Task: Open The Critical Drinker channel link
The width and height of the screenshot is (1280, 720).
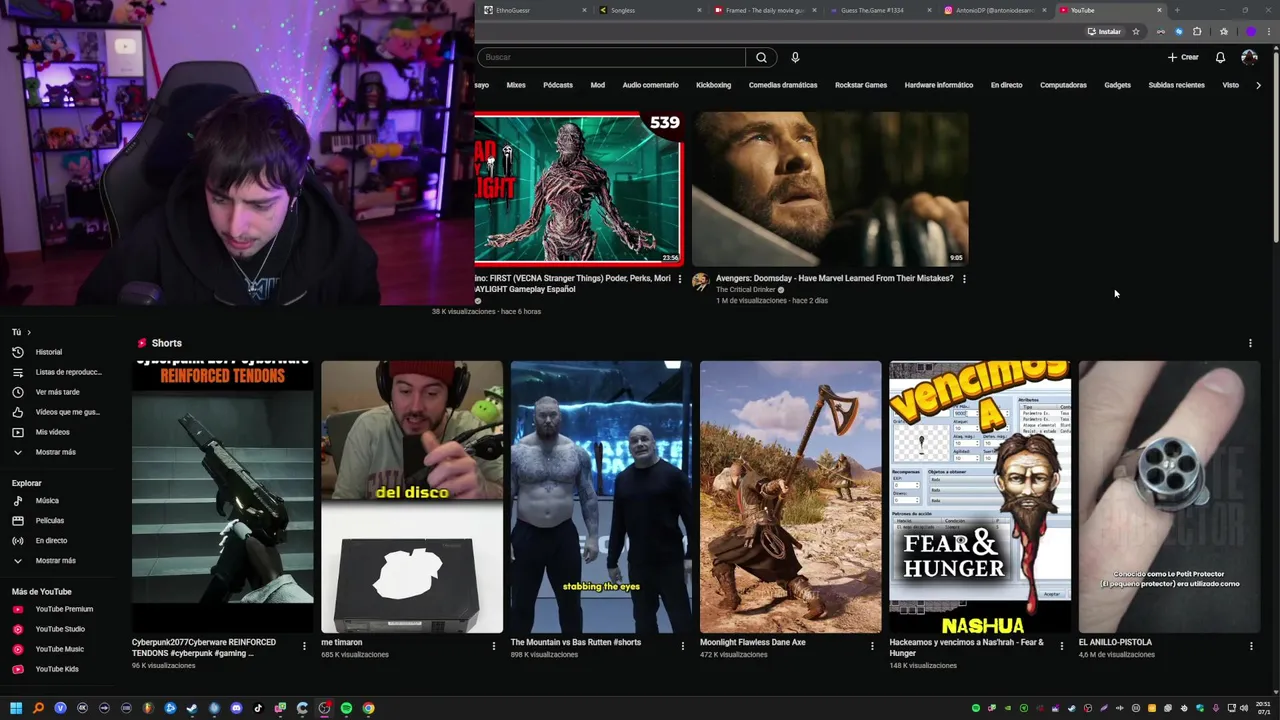Action: pyautogui.click(x=746, y=290)
